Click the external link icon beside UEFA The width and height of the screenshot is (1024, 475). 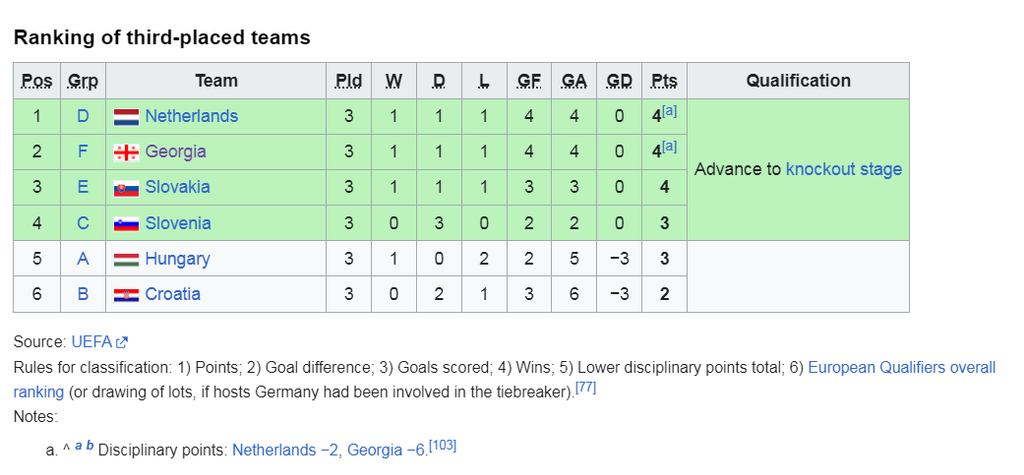(x=121, y=342)
